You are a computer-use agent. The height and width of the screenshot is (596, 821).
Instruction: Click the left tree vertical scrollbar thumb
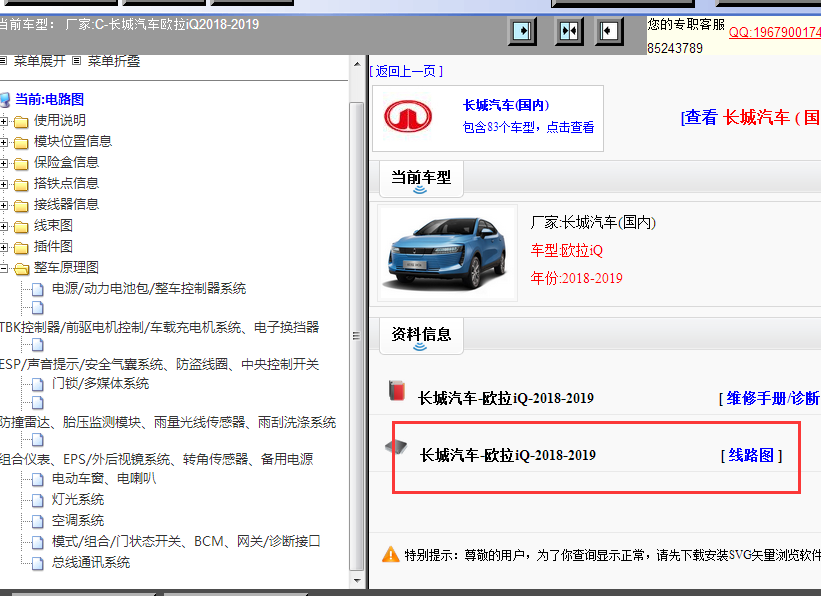(357, 336)
